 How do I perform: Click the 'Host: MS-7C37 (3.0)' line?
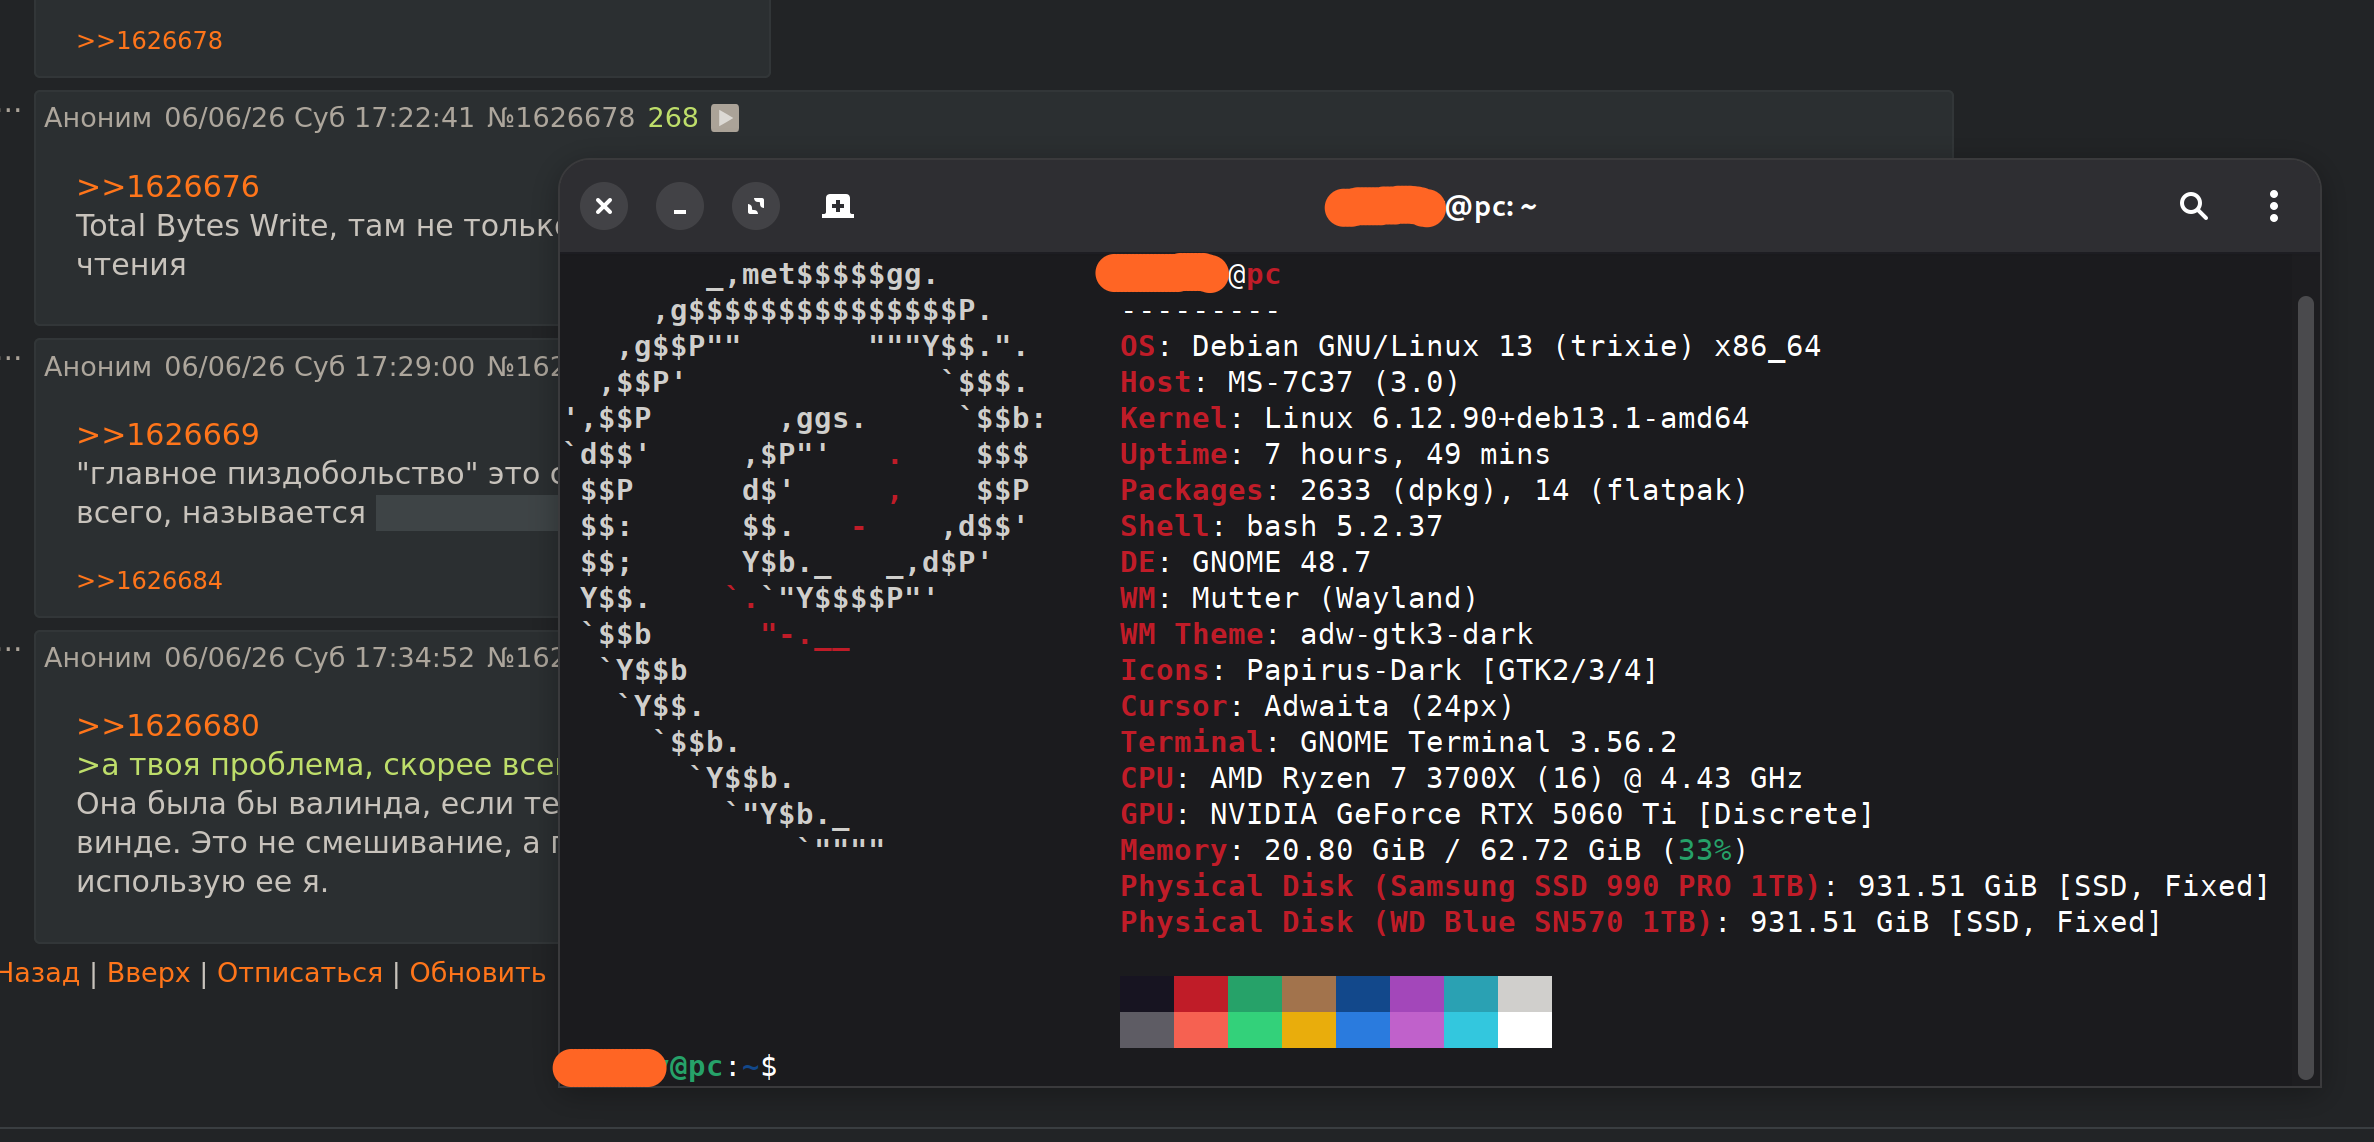coord(1289,383)
